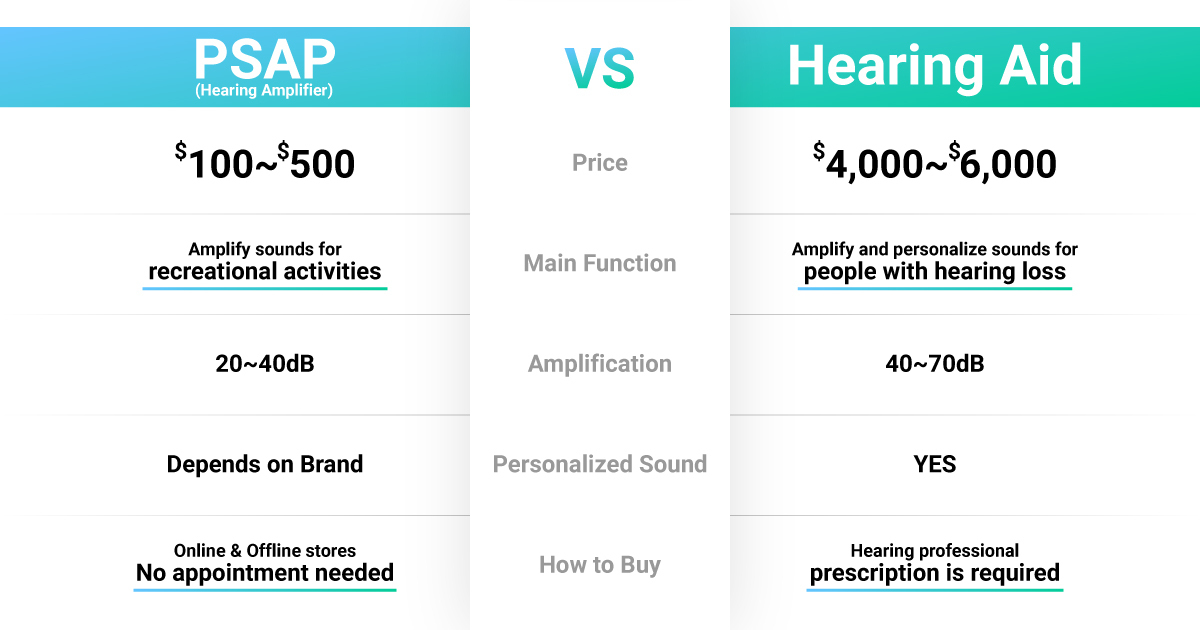Select the 20~40dB amplification value

[265, 364]
